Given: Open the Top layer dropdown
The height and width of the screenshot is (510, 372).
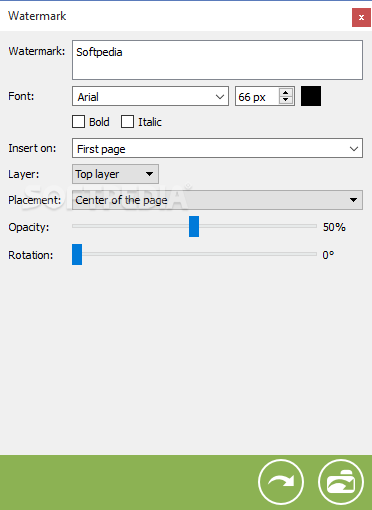Looking at the screenshot, I should pos(115,174).
